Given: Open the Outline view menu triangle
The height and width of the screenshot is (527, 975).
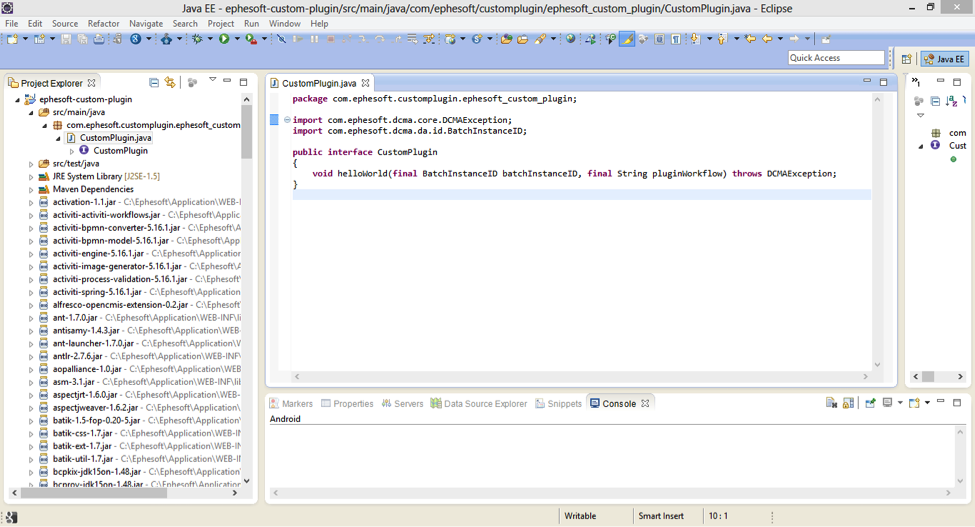Looking at the screenshot, I should point(920,116).
